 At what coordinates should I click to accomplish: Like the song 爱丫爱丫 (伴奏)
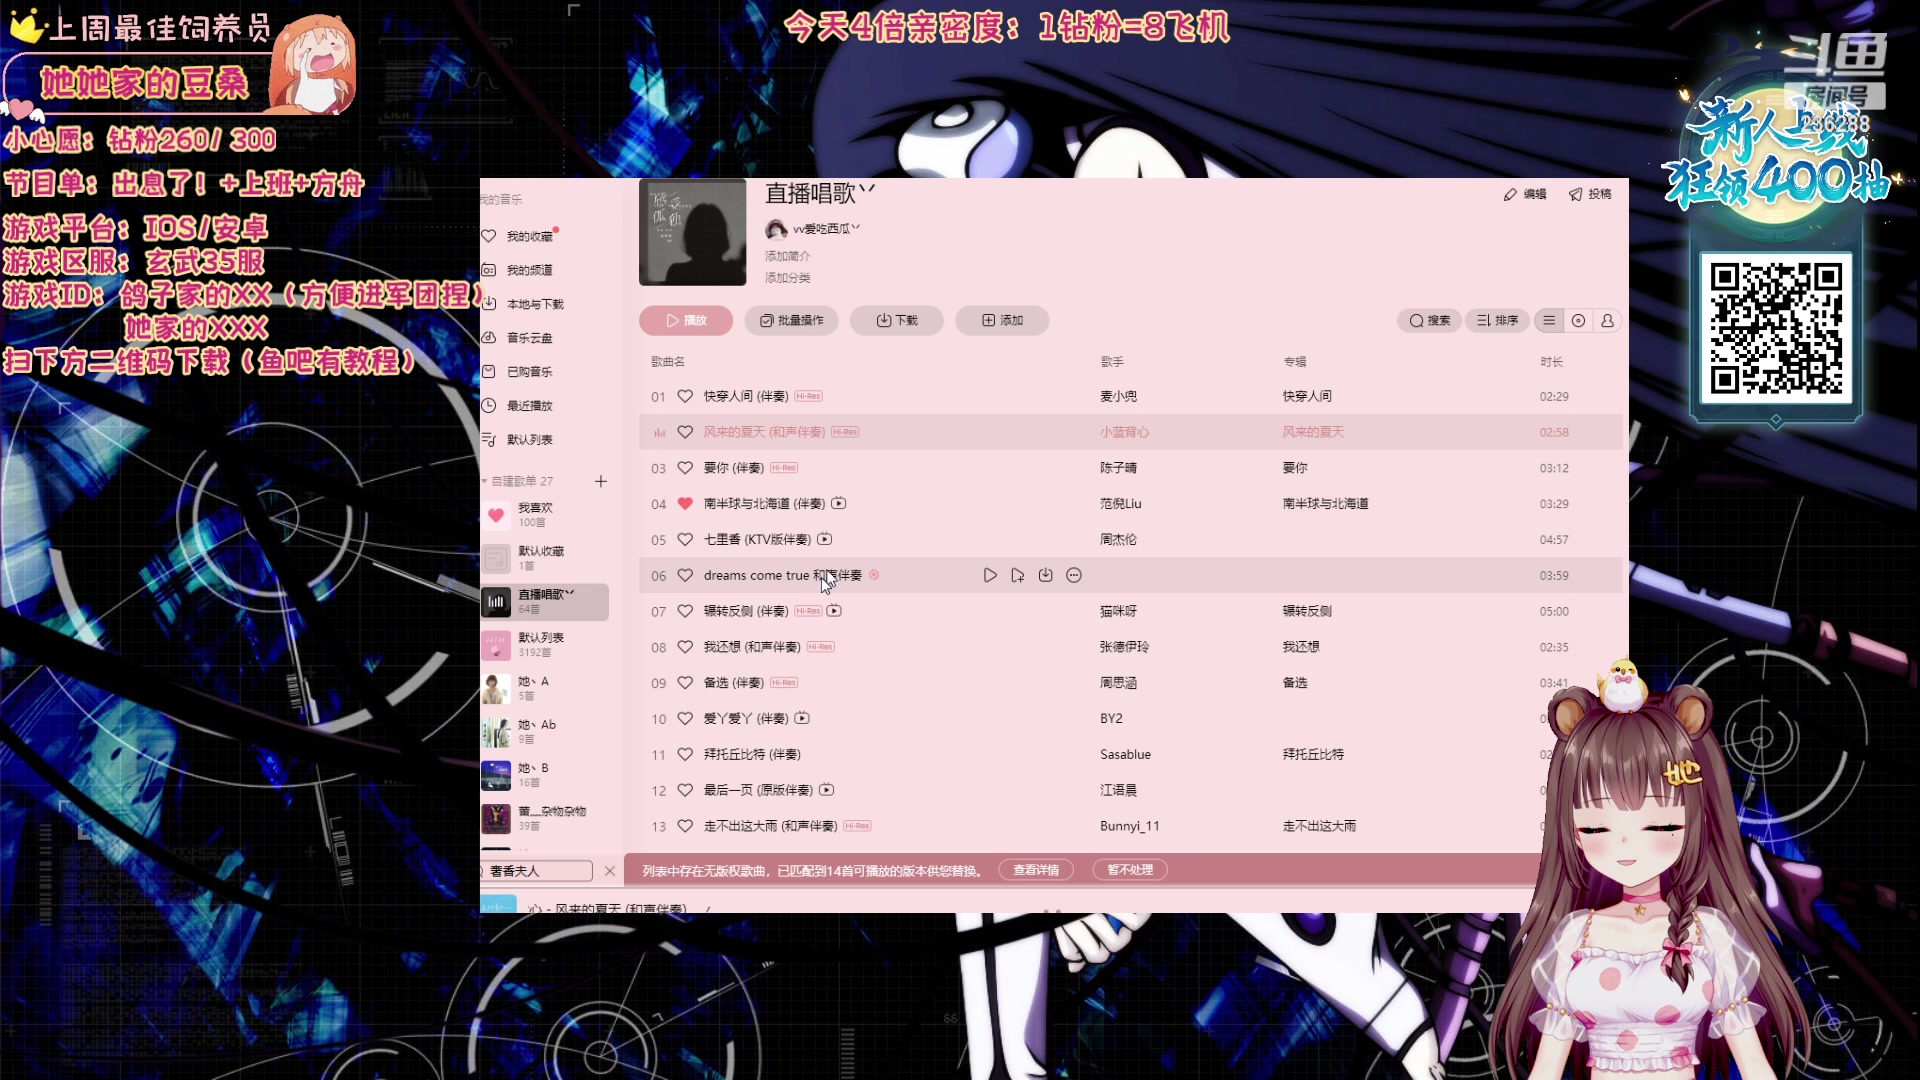pos(685,718)
